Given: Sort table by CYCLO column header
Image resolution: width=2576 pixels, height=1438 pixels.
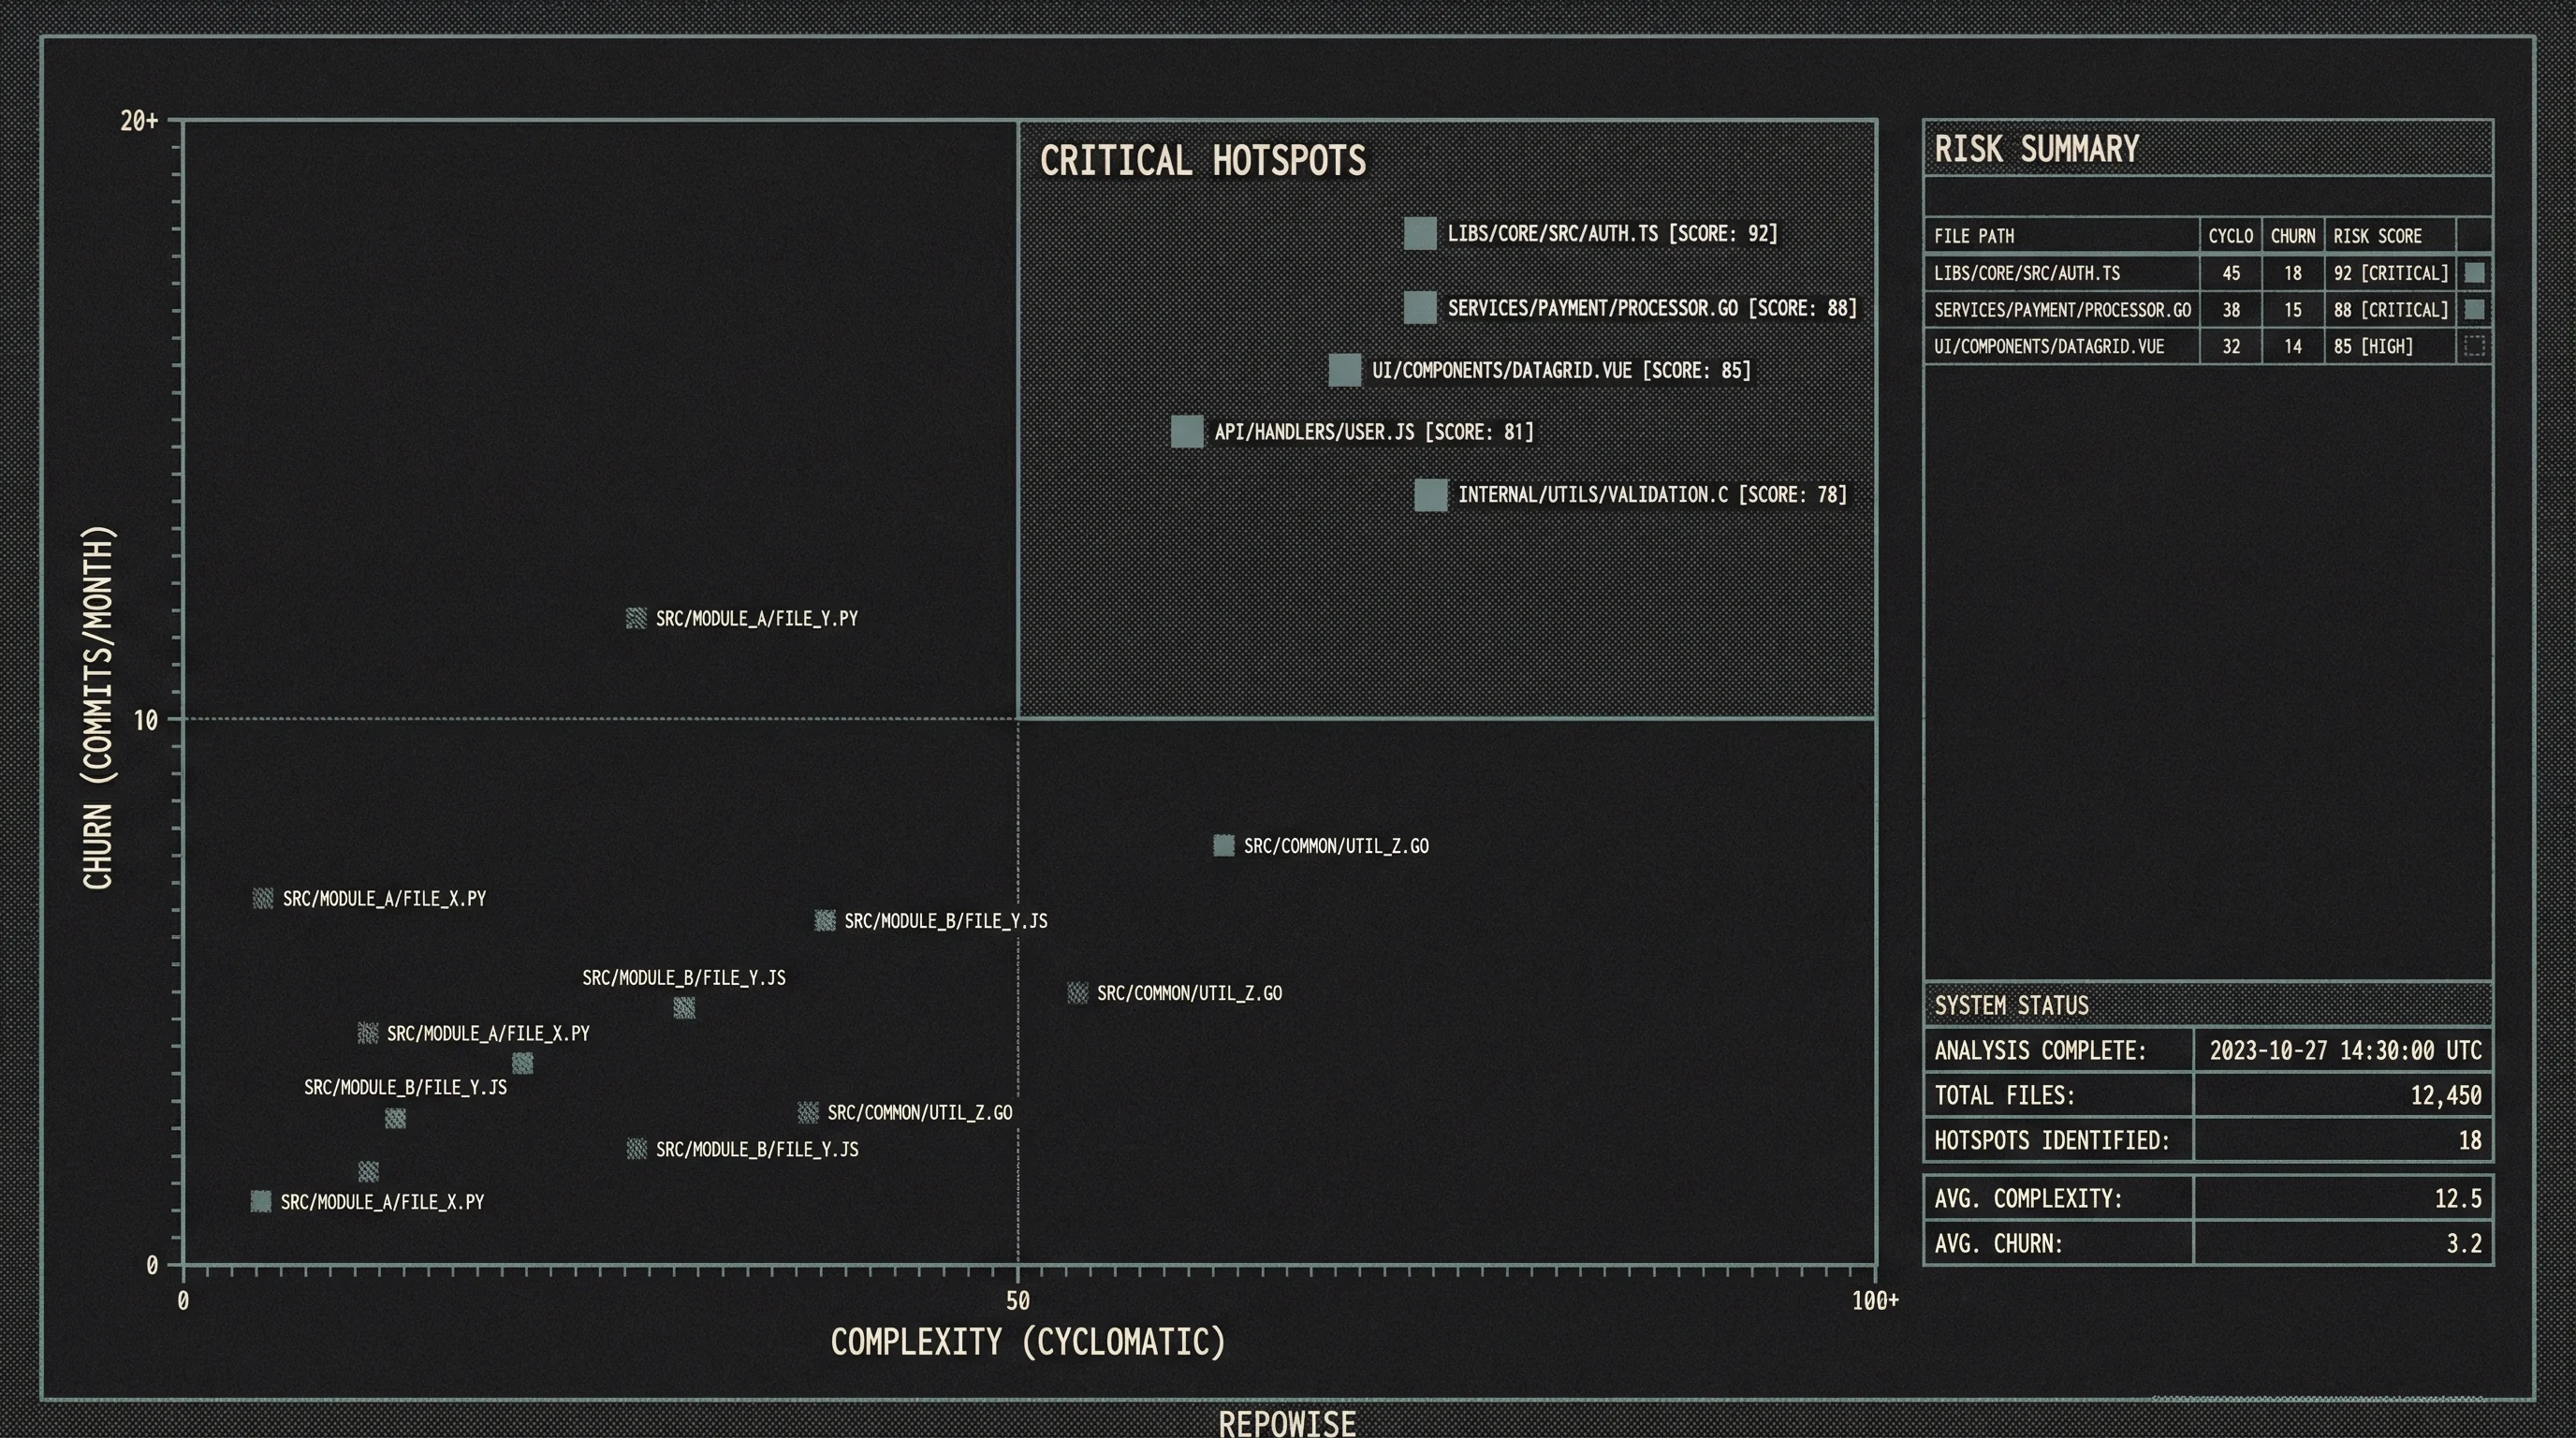Looking at the screenshot, I should 2230,236.
